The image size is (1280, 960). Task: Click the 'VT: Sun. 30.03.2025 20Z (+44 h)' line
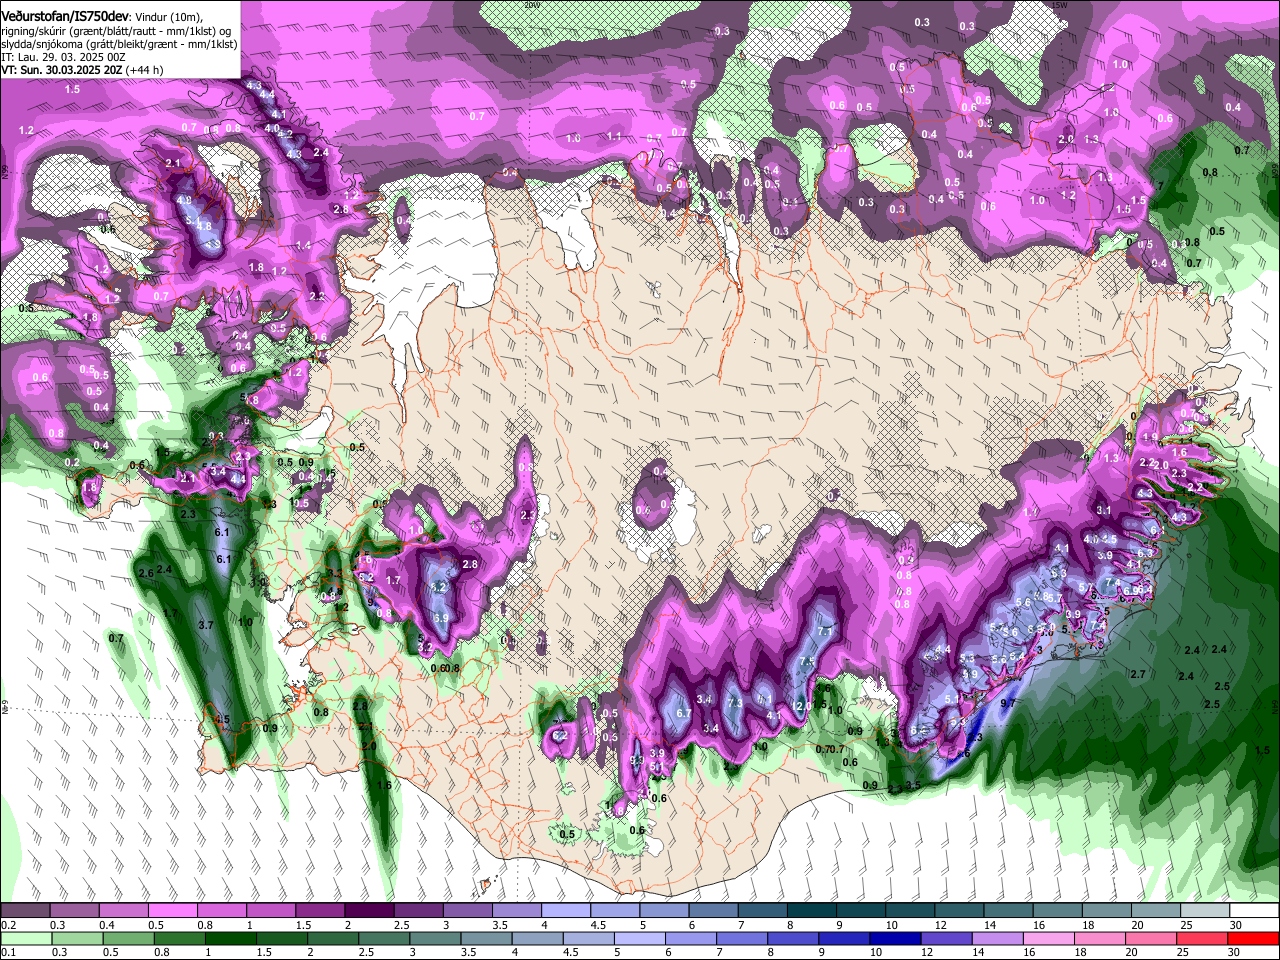click(82, 71)
